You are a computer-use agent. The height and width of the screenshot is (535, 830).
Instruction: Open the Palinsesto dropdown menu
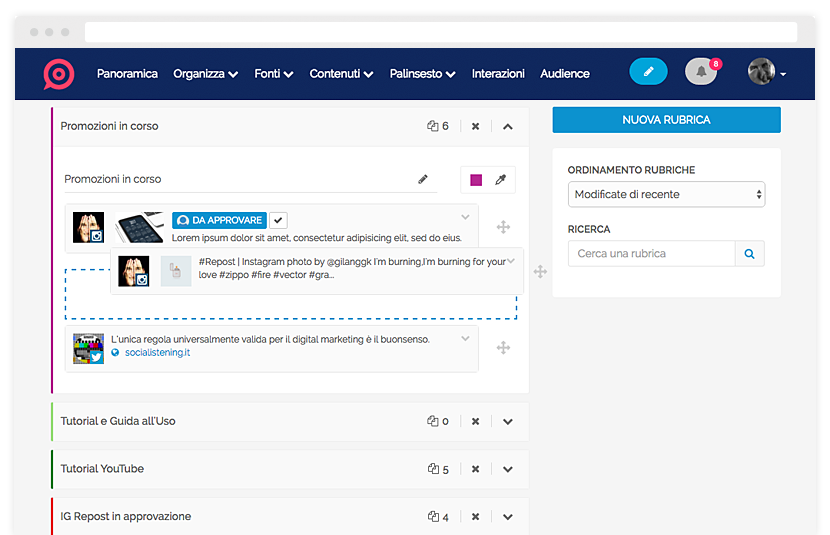pyautogui.click(x=422, y=74)
